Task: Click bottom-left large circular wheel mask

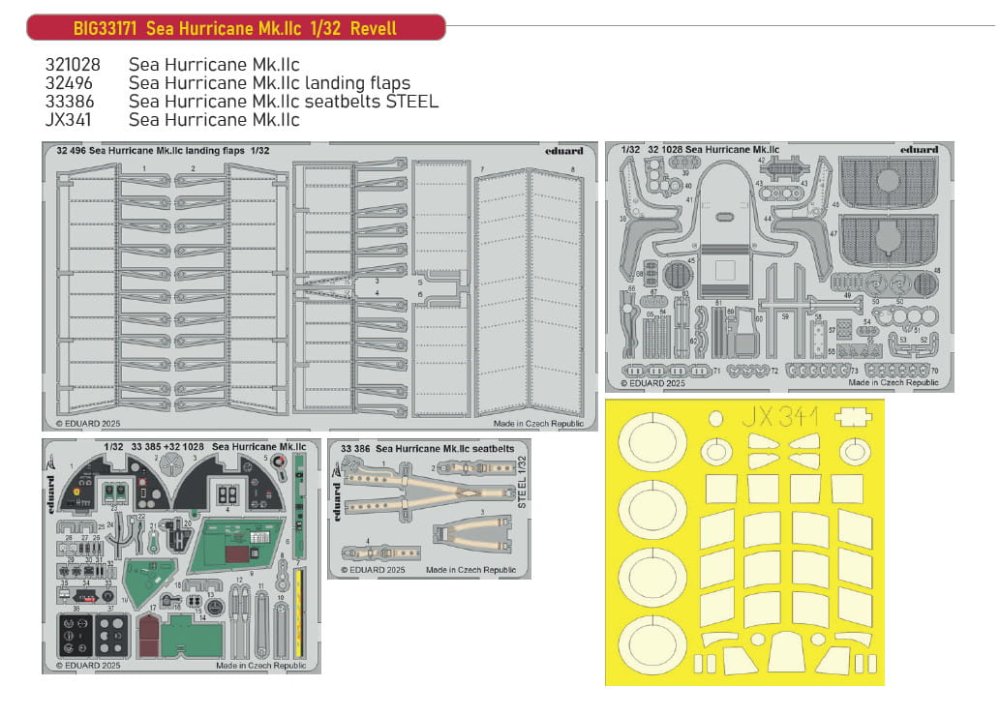Action: click(x=652, y=645)
